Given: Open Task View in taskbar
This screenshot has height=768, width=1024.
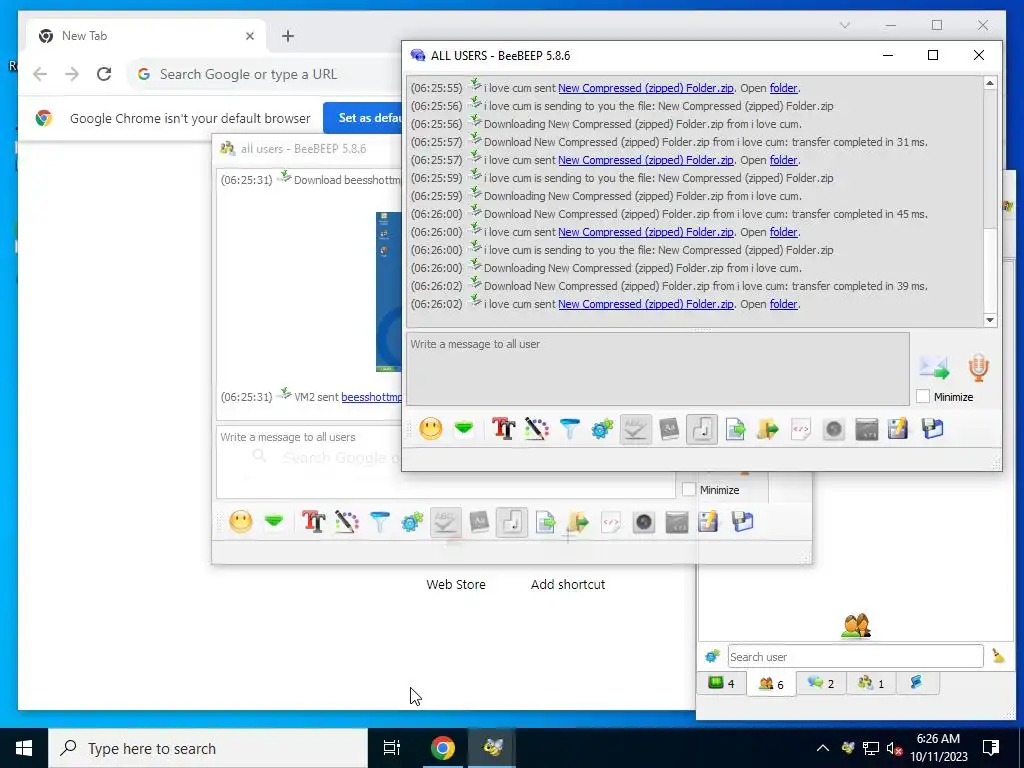Looking at the screenshot, I should point(392,748).
